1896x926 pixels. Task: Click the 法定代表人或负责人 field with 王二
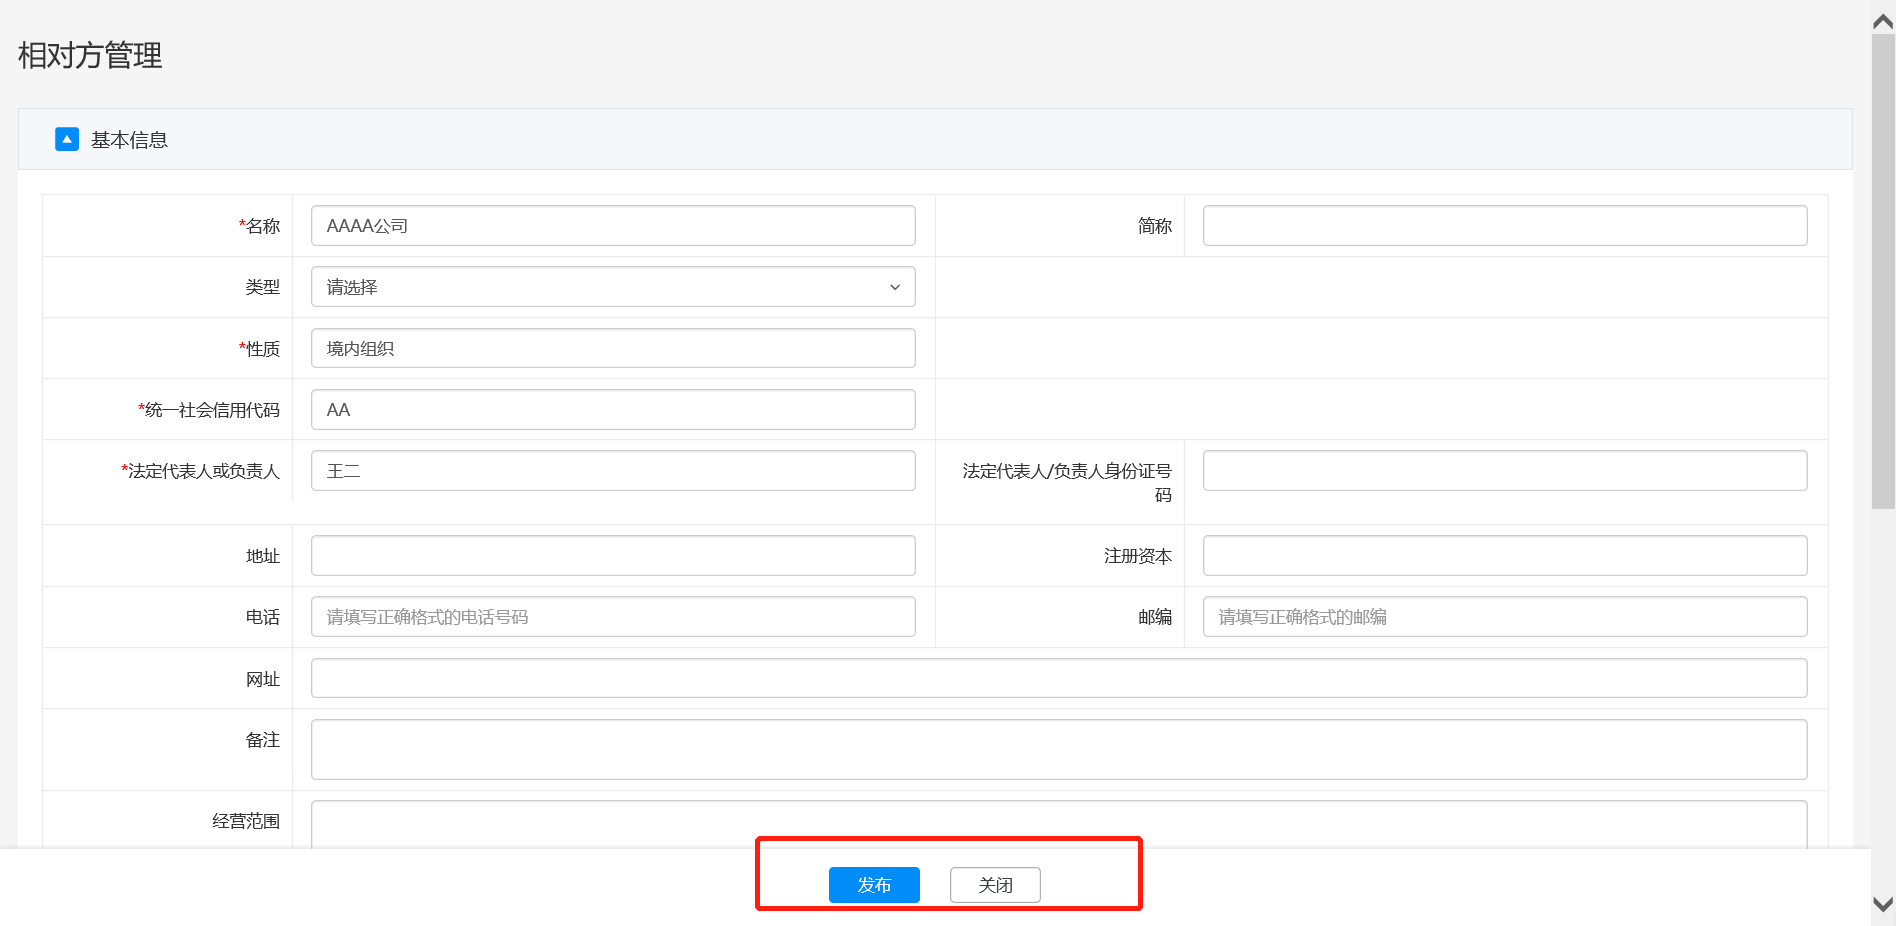pos(612,471)
